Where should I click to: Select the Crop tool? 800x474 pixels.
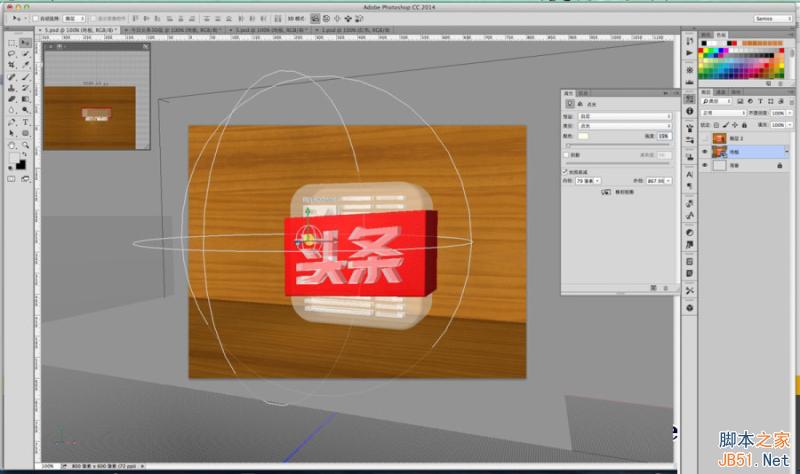point(12,65)
